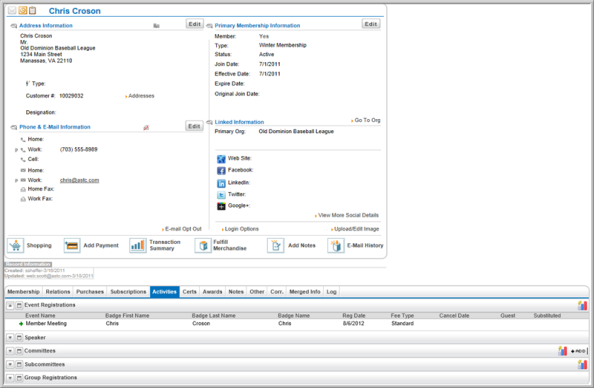The image size is (594, 388).
Task: Collapse the Event Registrations section arrow
Action: click(x=10, y=305)
